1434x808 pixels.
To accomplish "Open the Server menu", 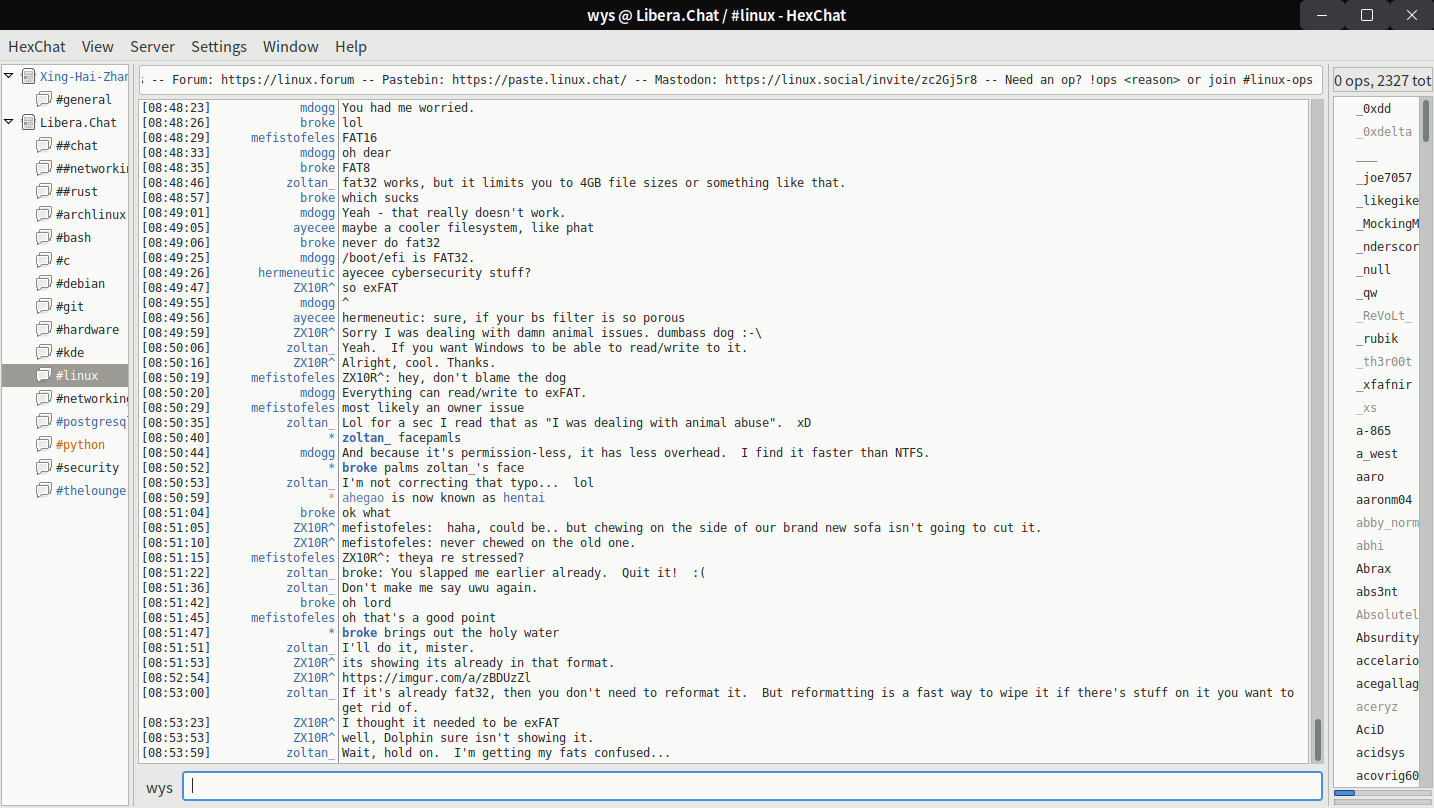I will [152, 46].
